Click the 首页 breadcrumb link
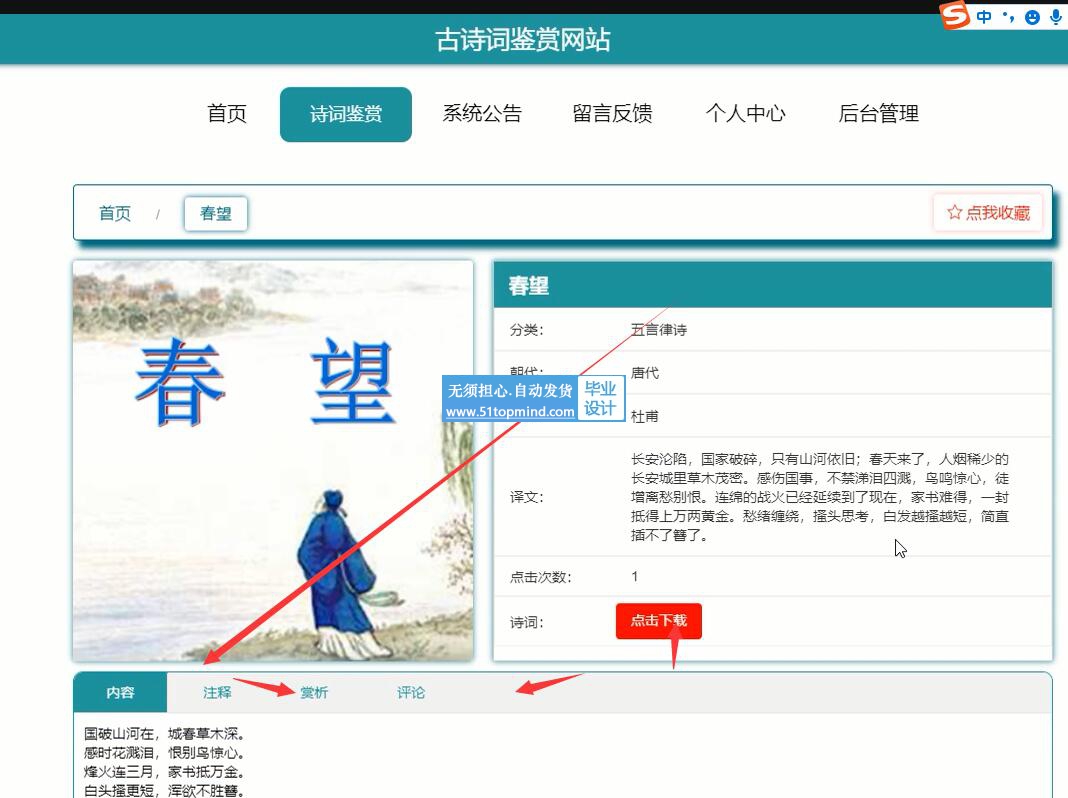Screen dimensions: 1068x798 (x=114, y=214)
